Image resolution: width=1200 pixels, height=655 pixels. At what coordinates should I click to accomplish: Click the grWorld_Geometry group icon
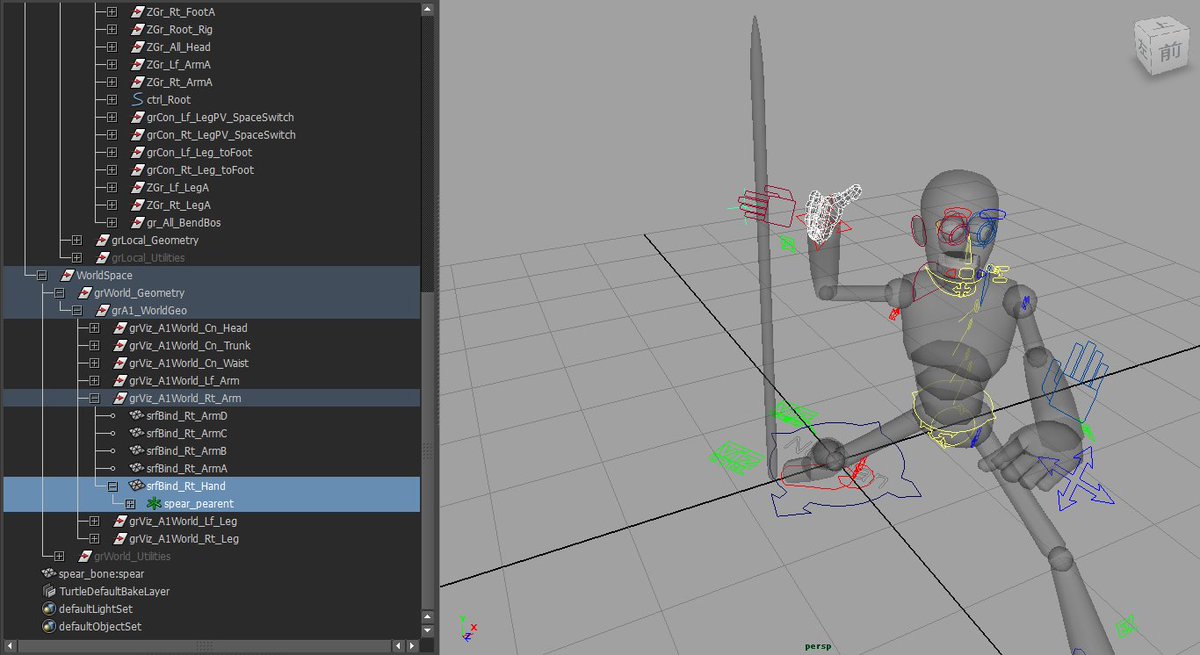pyautogui.click(x=84, y=293)
